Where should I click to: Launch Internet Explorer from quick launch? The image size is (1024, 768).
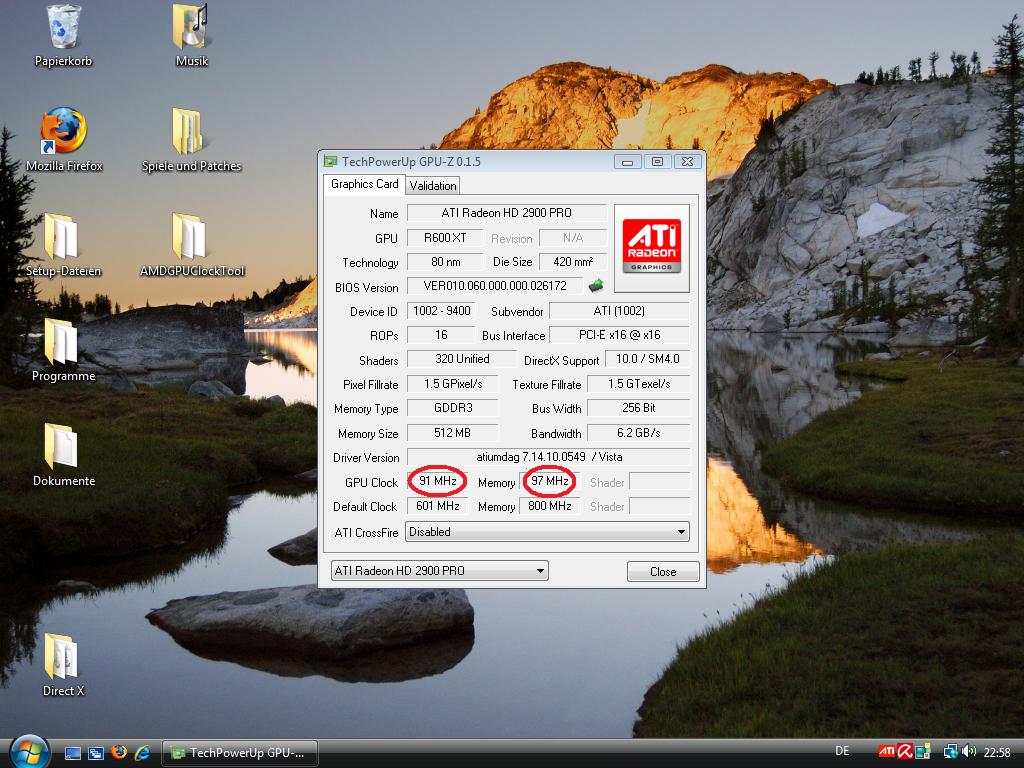pyautogui.click(x=142, y=753)
